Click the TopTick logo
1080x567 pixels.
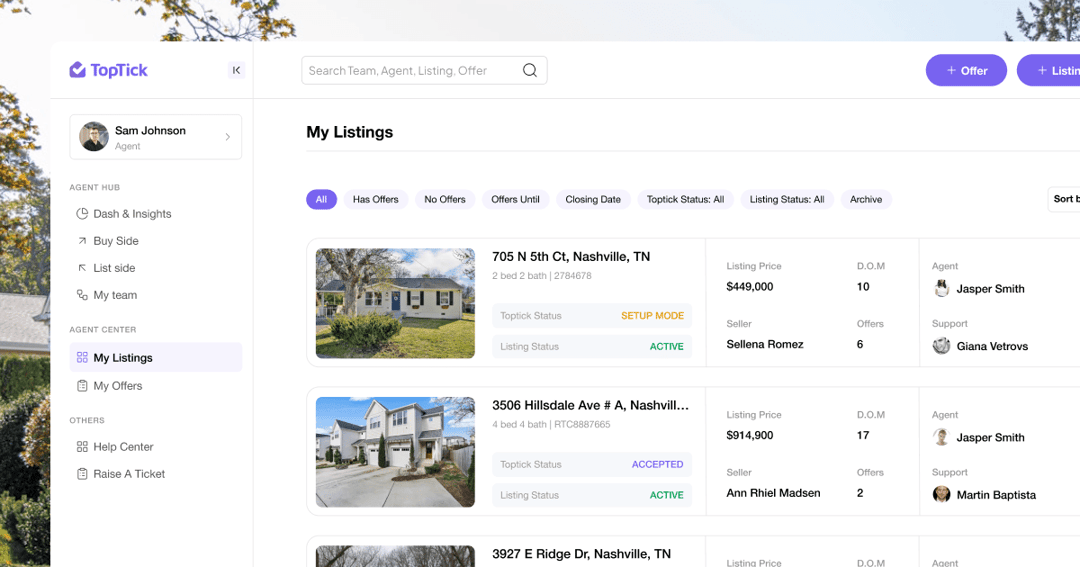pos(108,70)
